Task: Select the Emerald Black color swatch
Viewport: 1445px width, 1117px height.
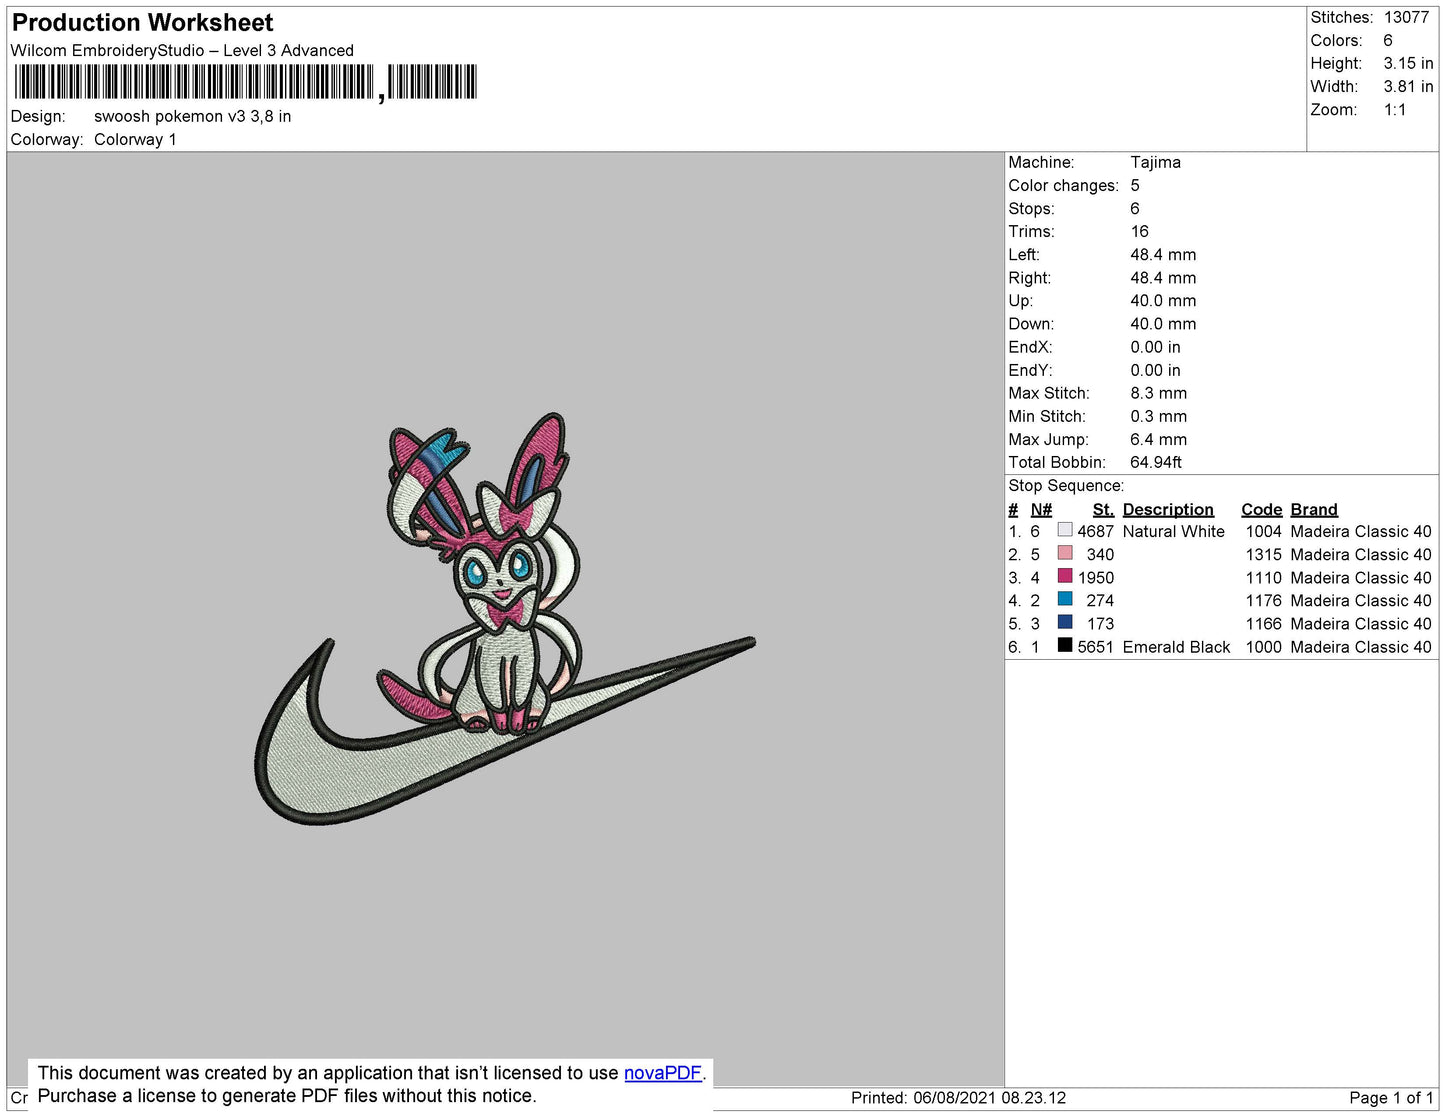Action: point(1065,645)
